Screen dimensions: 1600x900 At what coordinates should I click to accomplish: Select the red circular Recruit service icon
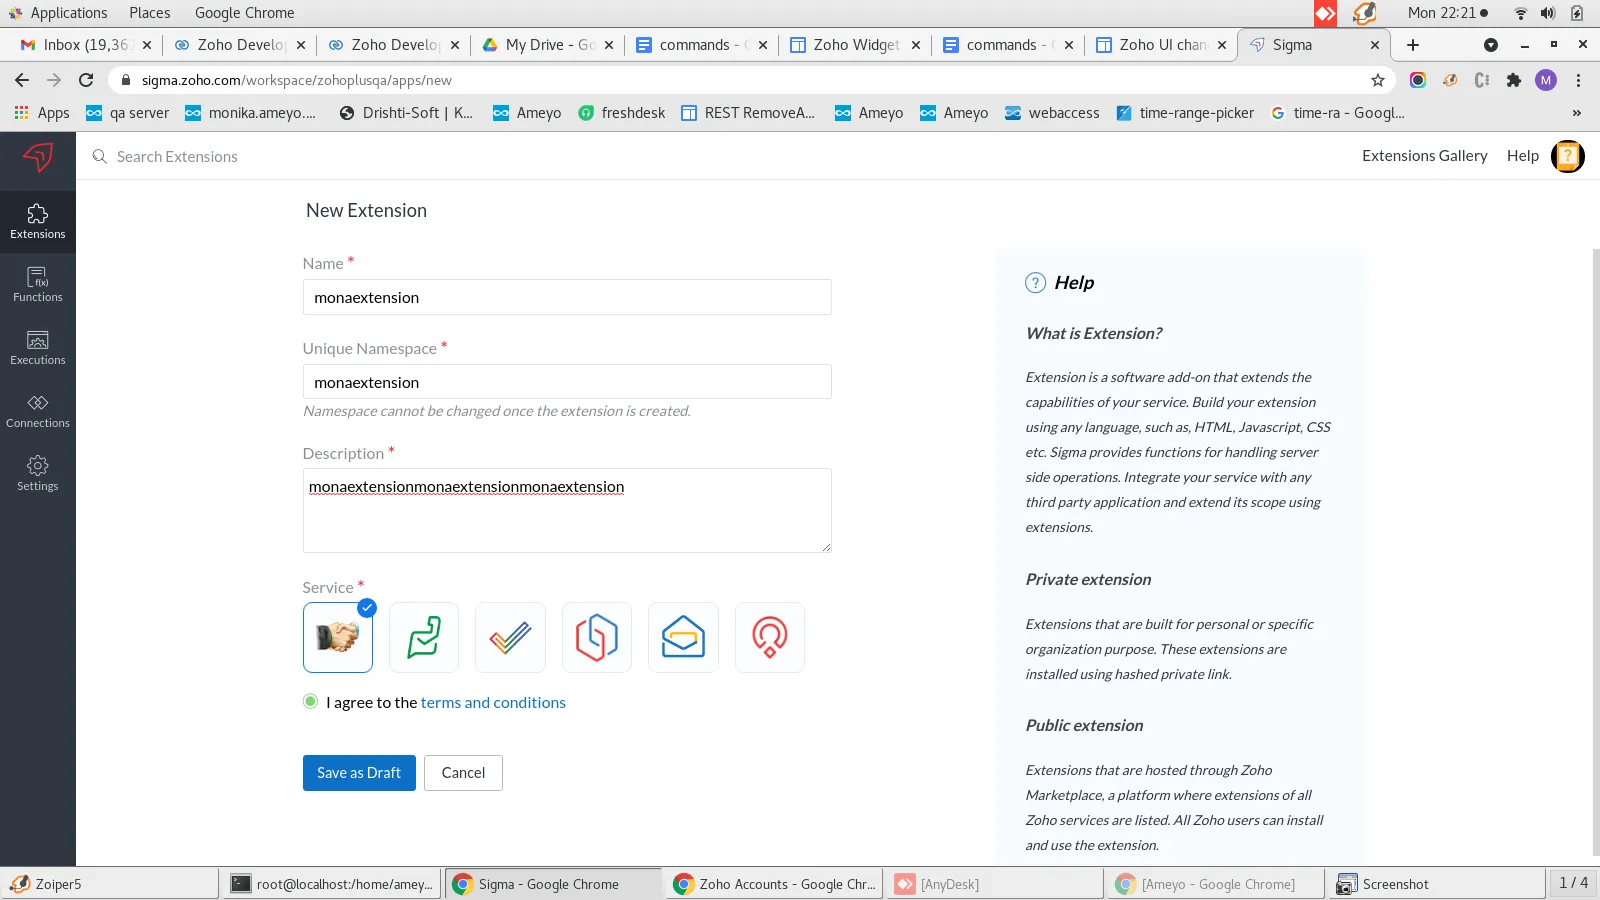(770, 637)
